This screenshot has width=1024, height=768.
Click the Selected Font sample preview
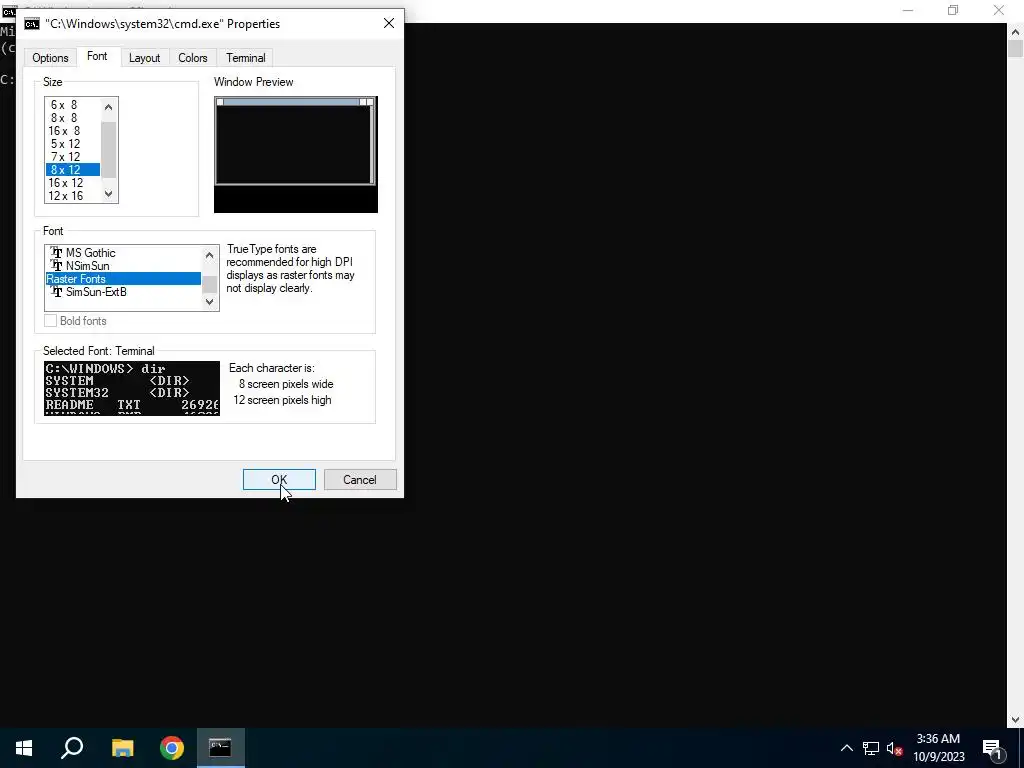(132, 388)
